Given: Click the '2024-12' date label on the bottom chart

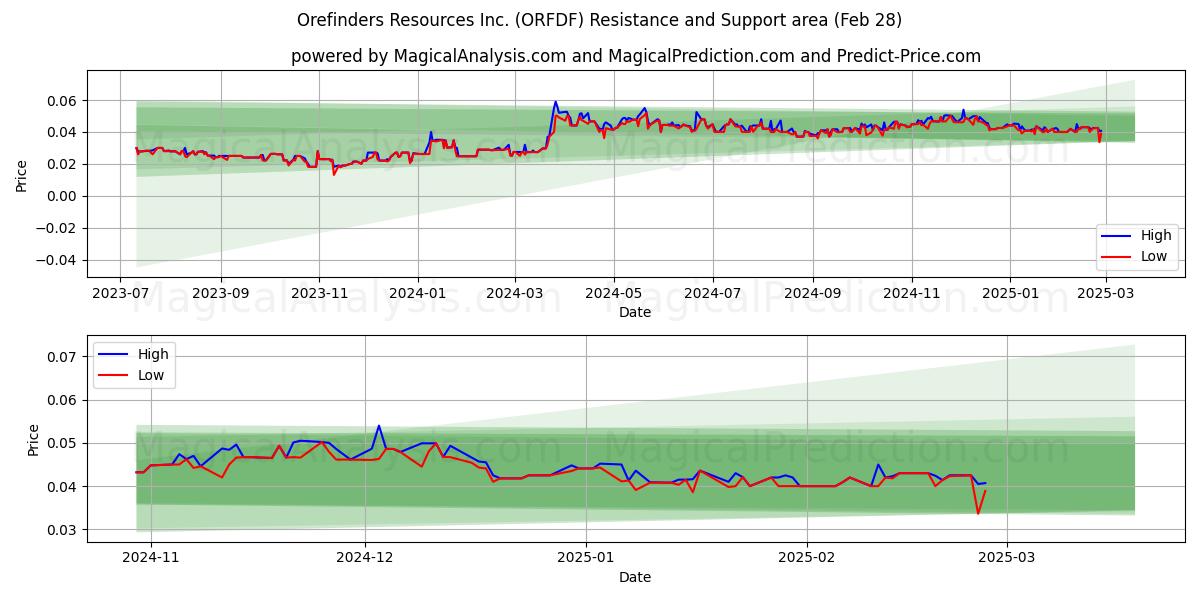Looking at the screenshot, I should pyautogui.click(x=365, y=559).
